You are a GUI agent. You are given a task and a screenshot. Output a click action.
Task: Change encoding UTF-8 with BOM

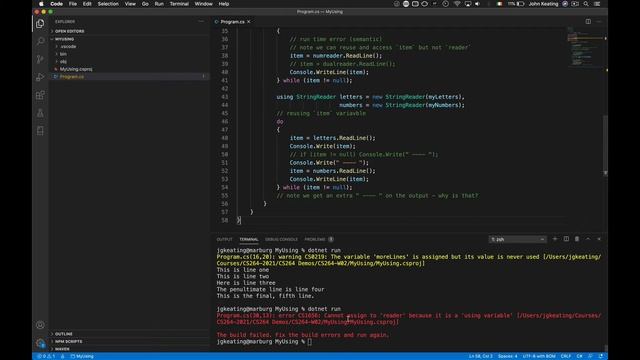pyautogui.click(x=539, y=356)
